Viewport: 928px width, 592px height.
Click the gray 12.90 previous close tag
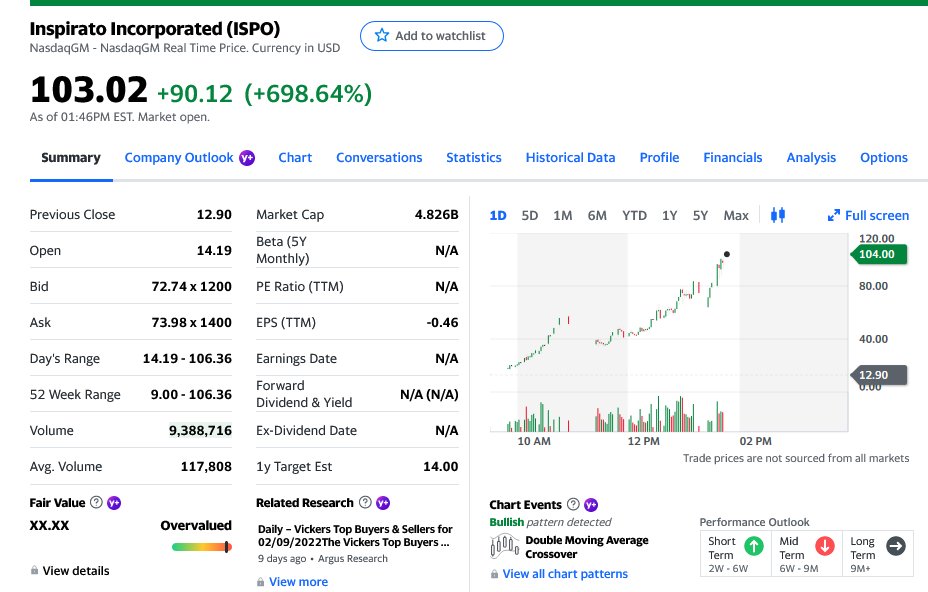pyautogui.click(x=879, y=375)
